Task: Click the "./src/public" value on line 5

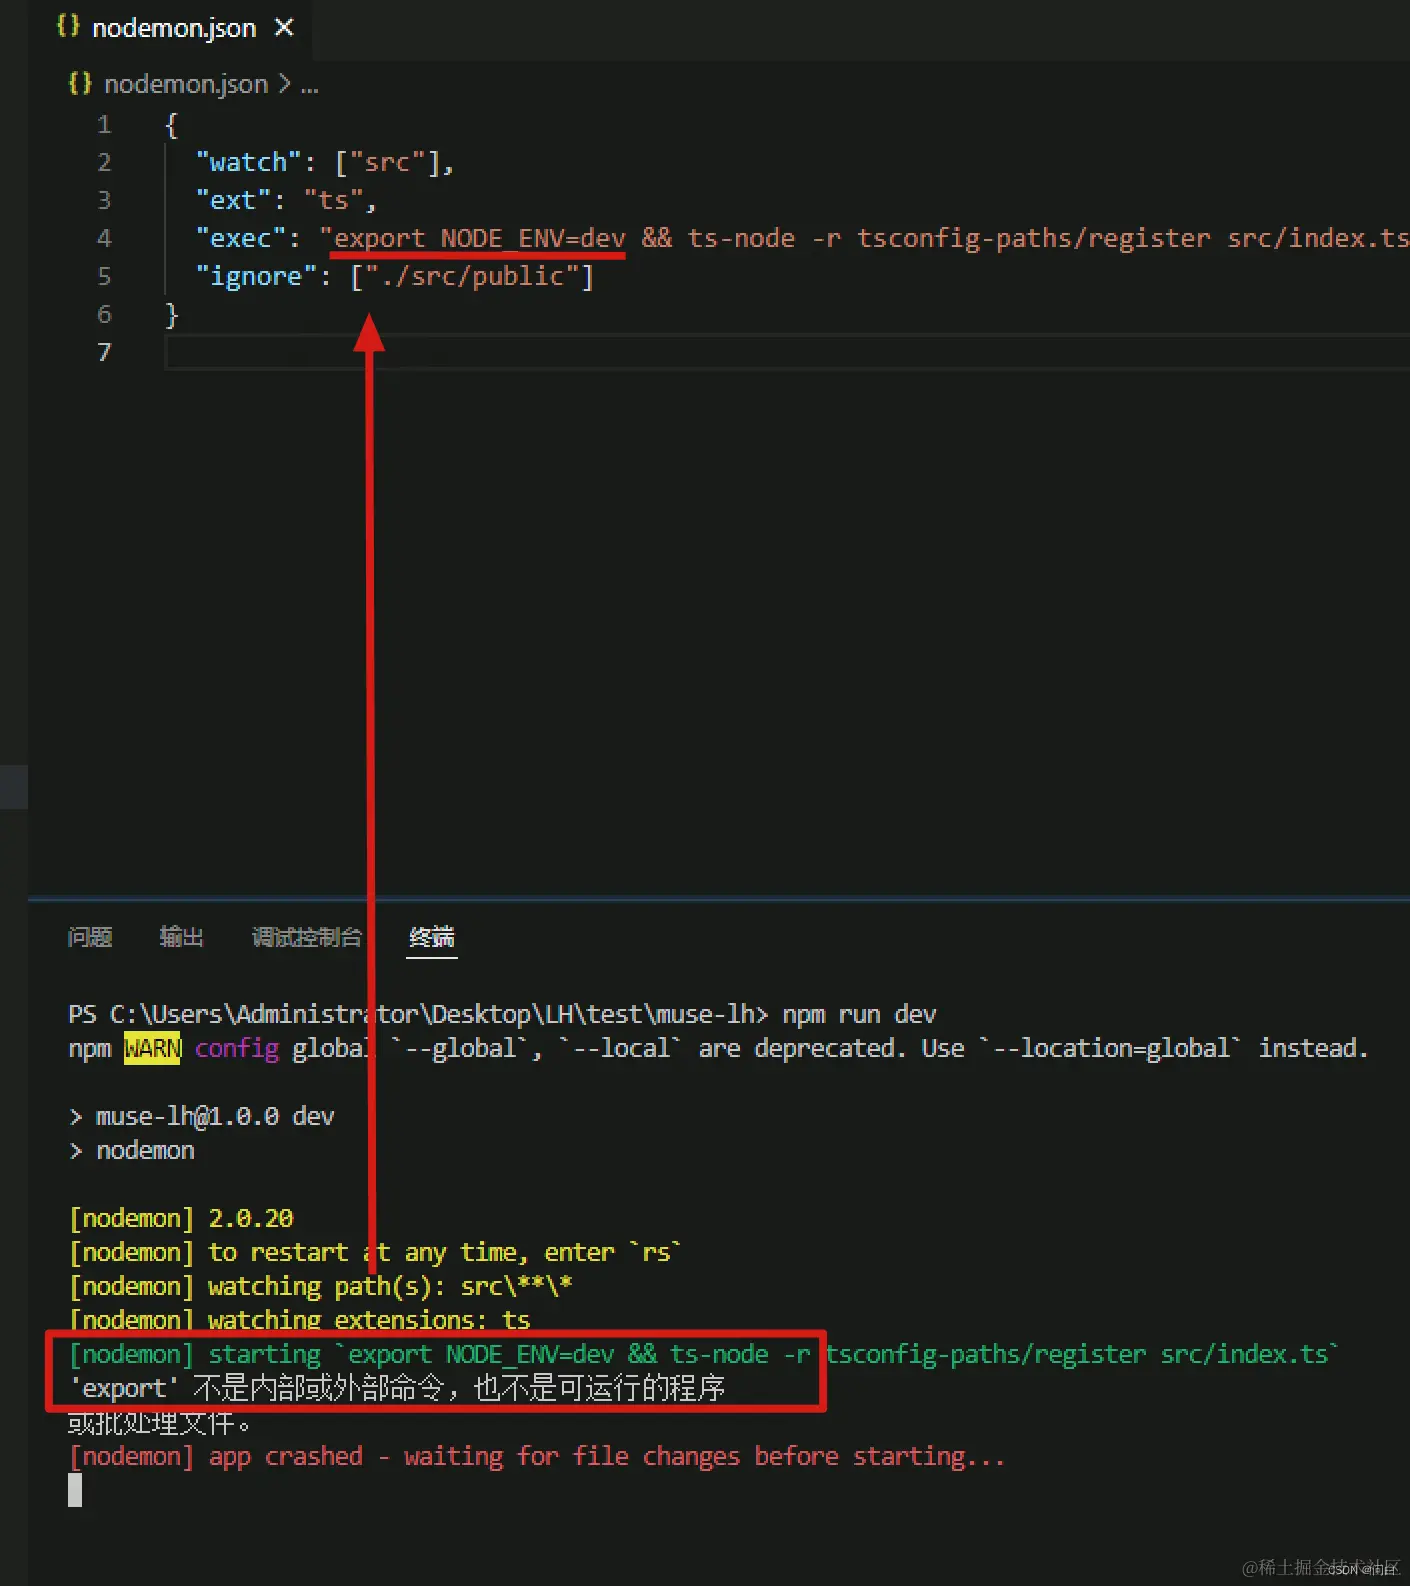Action: point(472,276)
